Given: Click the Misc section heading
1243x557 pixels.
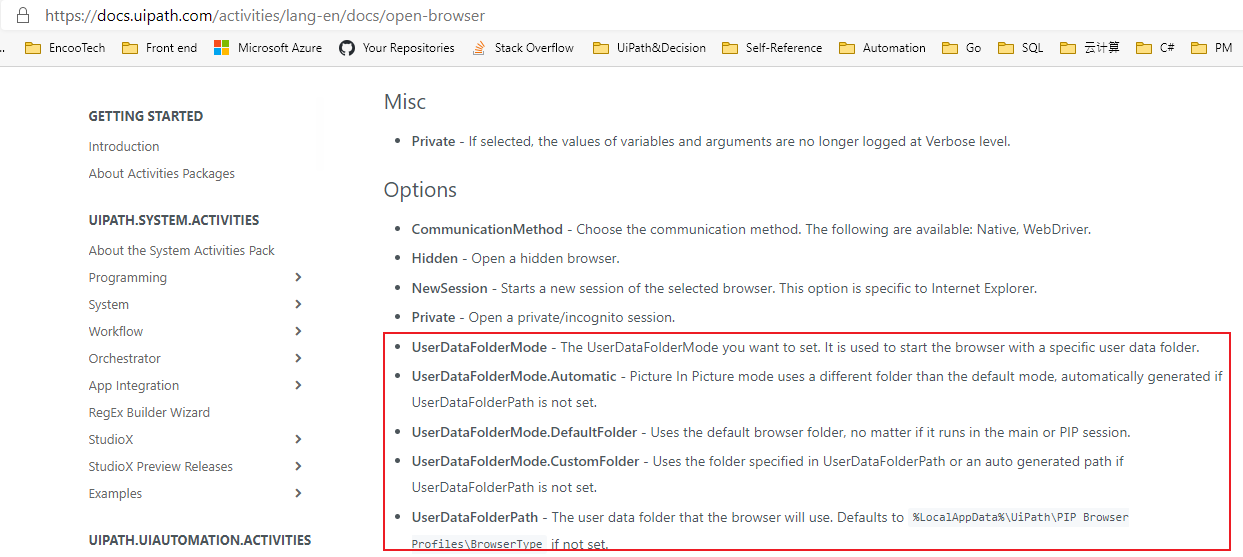Looking at the screenshot, I should click(405, 102).
